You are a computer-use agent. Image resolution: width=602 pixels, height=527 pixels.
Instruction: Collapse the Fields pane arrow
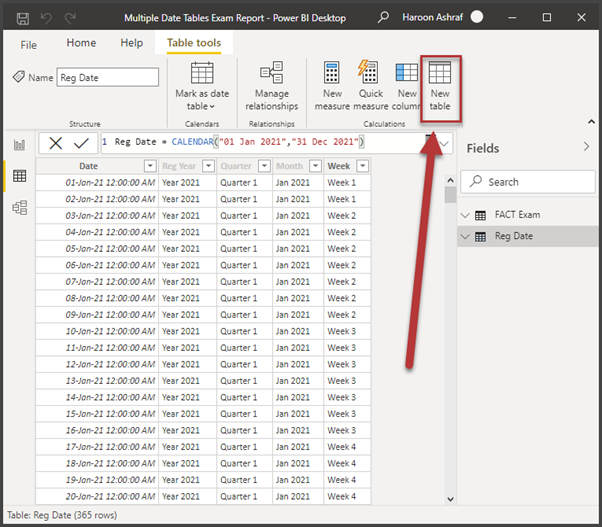coord(586,147)
